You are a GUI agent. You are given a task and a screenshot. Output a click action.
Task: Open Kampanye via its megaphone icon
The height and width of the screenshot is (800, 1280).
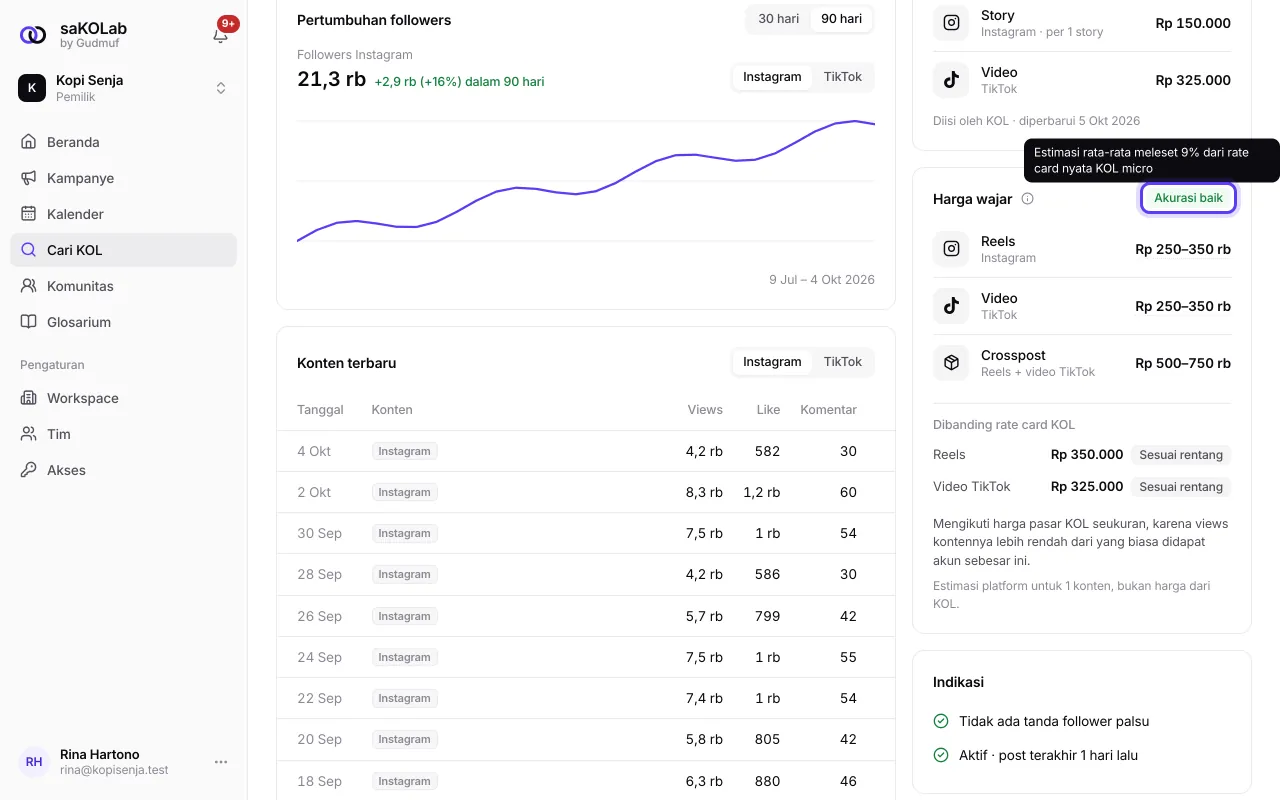click(x=28, y=178)
